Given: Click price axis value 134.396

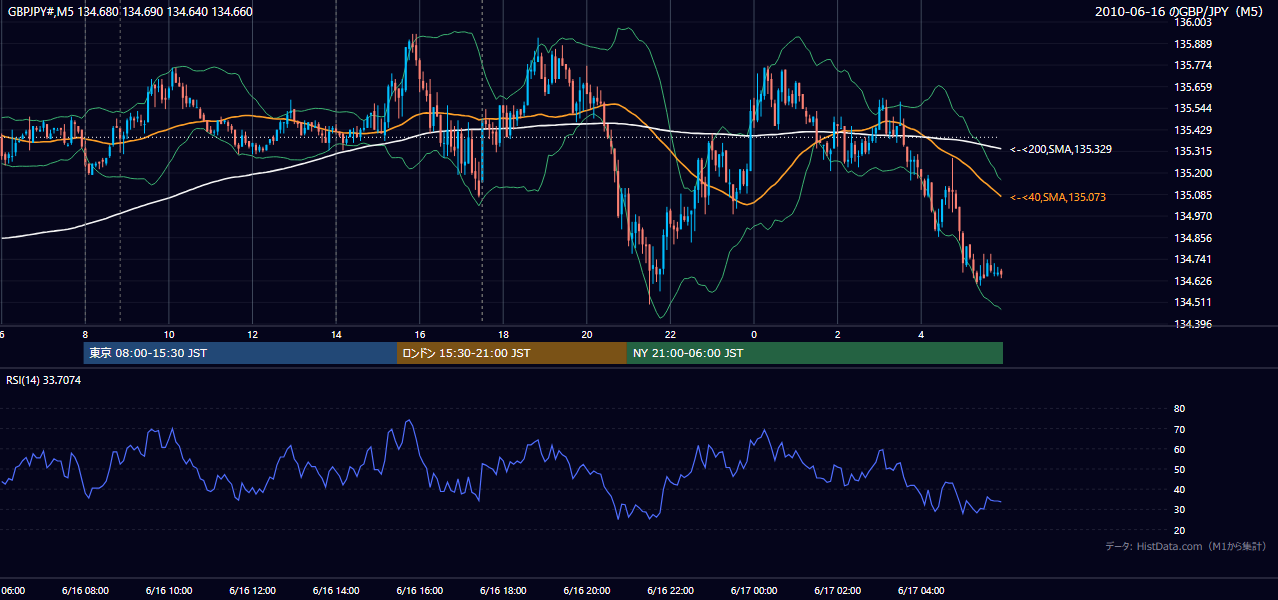Looking at the screenshot, I should pos(1193,324).
